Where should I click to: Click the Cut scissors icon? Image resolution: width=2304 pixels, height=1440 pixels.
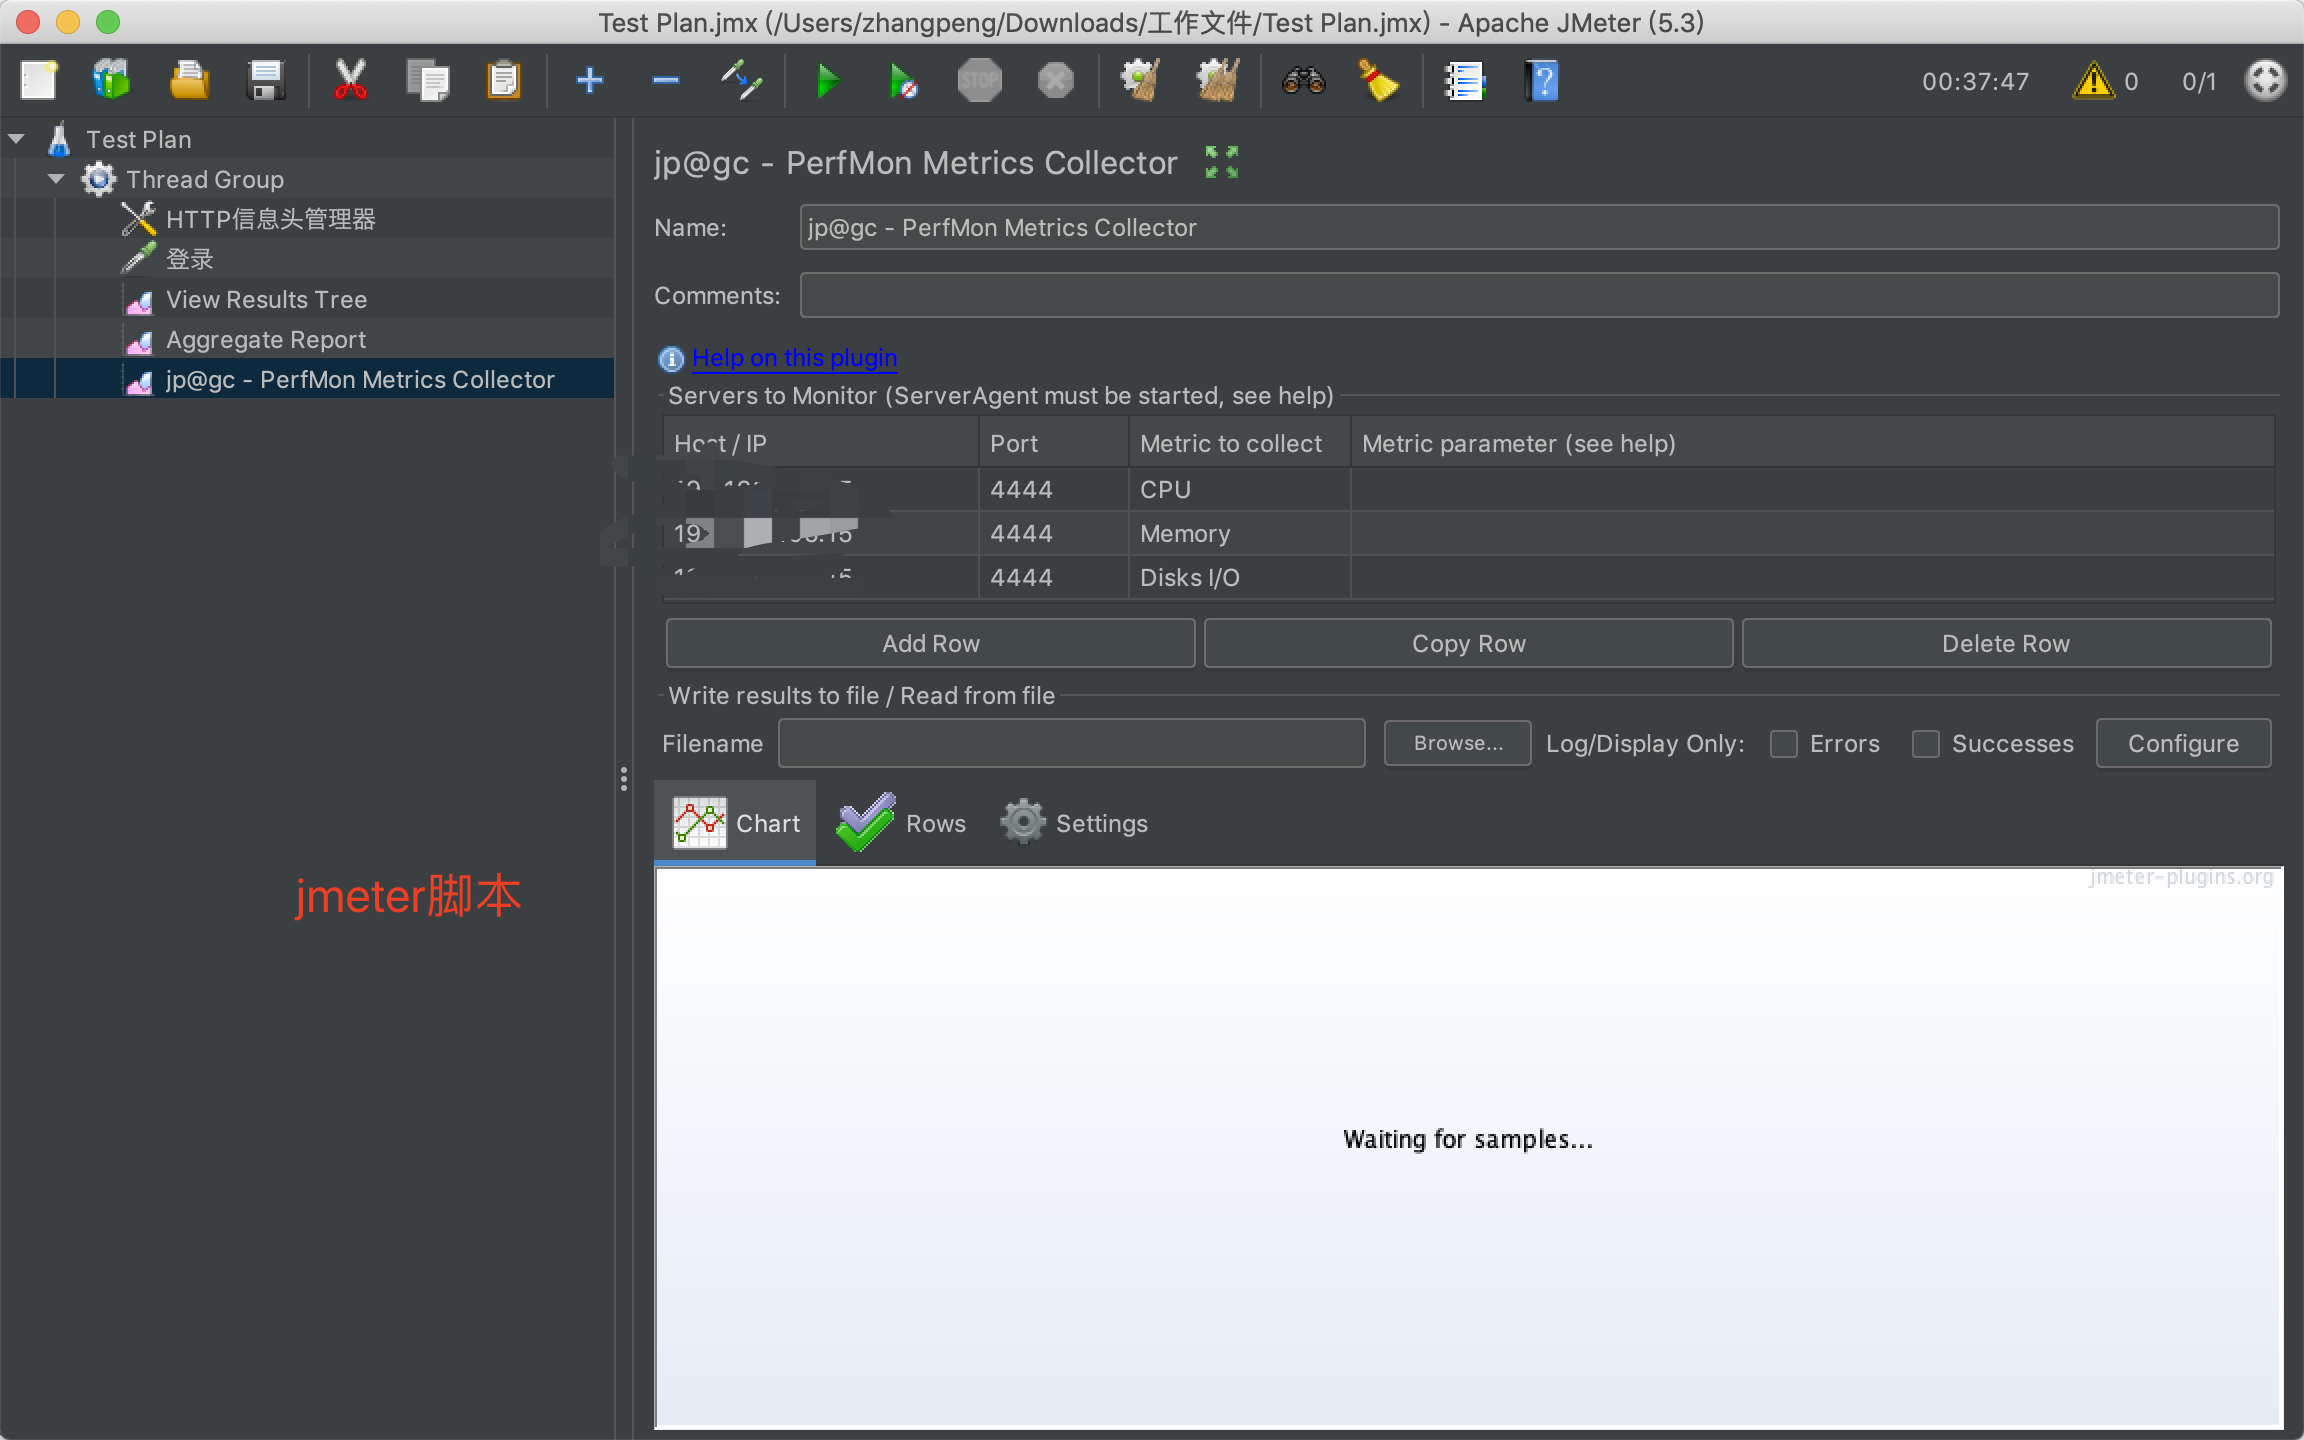[350, 81]
